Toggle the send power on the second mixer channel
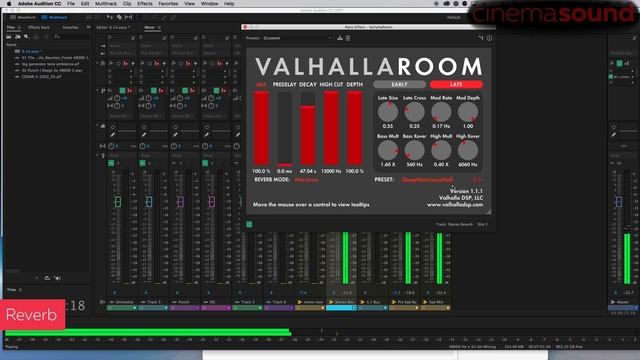 (154, 90)
